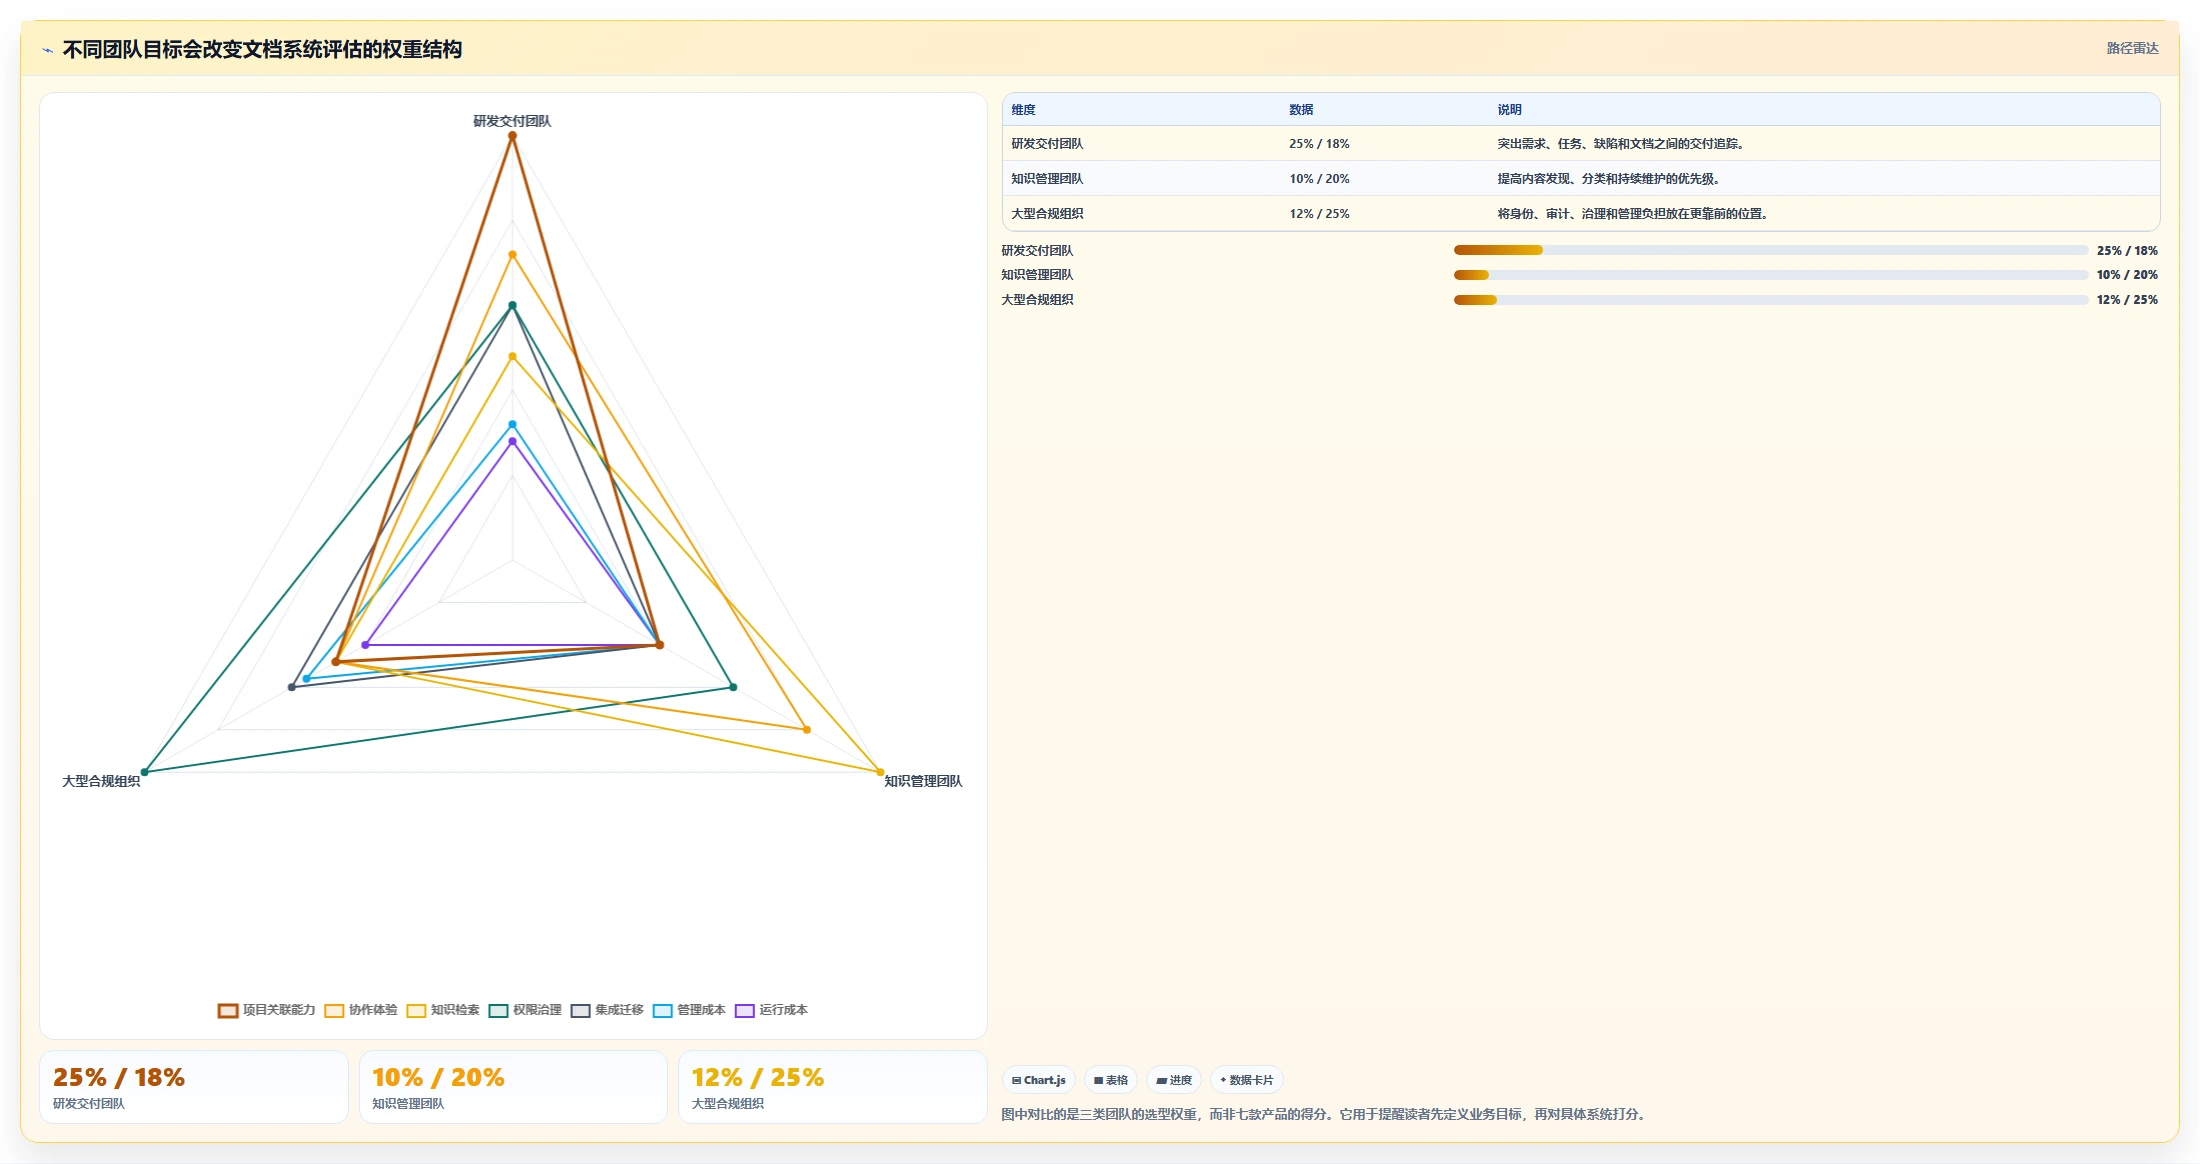Click the 数据 column header
The width and height of the screenshot is (2200, 1164).
(1301, 110)
